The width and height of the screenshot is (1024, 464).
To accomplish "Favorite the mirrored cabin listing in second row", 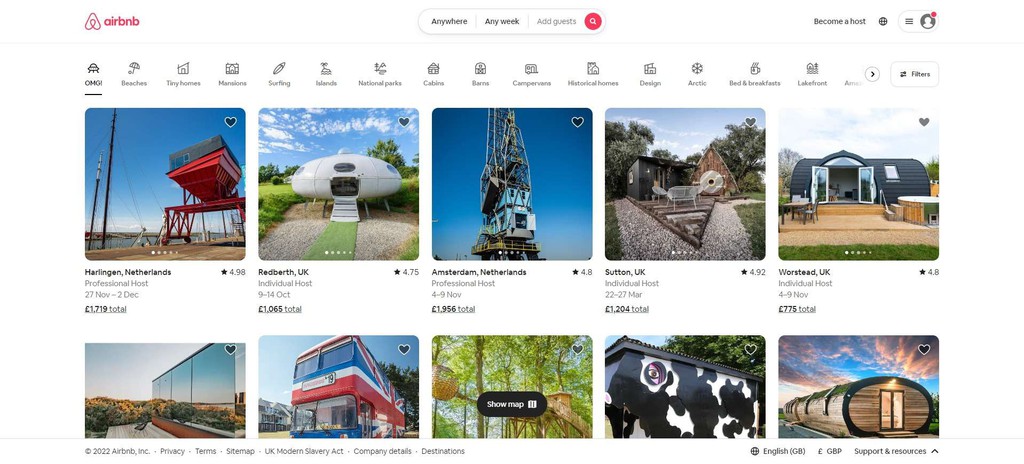I will pyautogui.click(x=231, y=350).
